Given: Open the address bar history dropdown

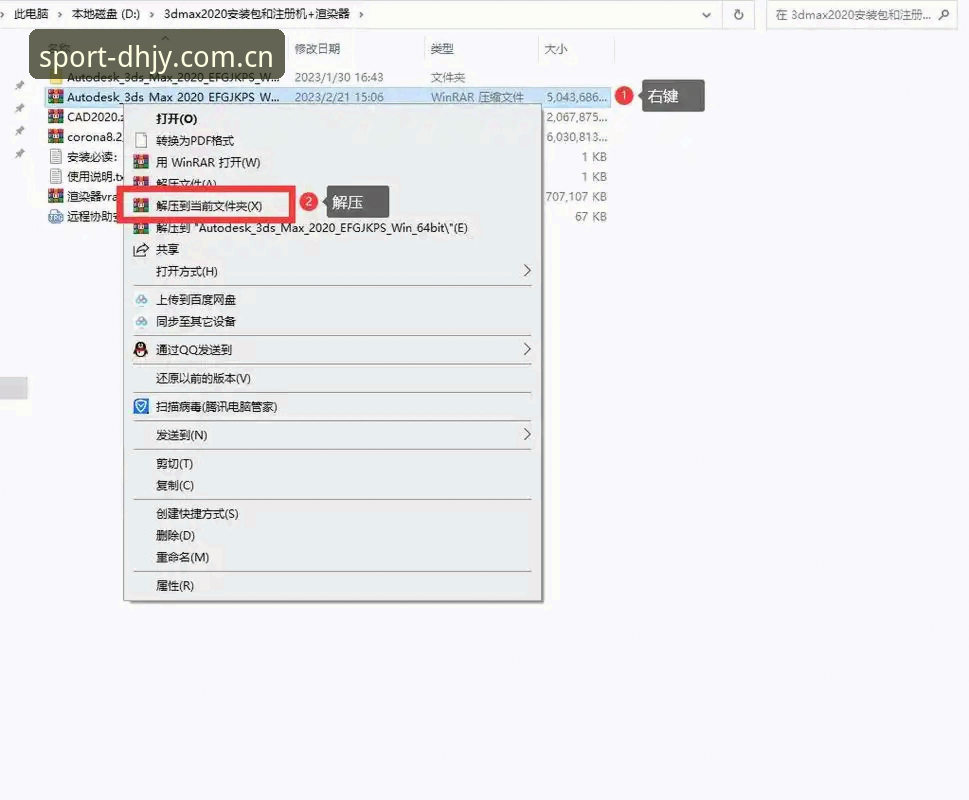Looking at the screenshot, I should click(706, 15).
